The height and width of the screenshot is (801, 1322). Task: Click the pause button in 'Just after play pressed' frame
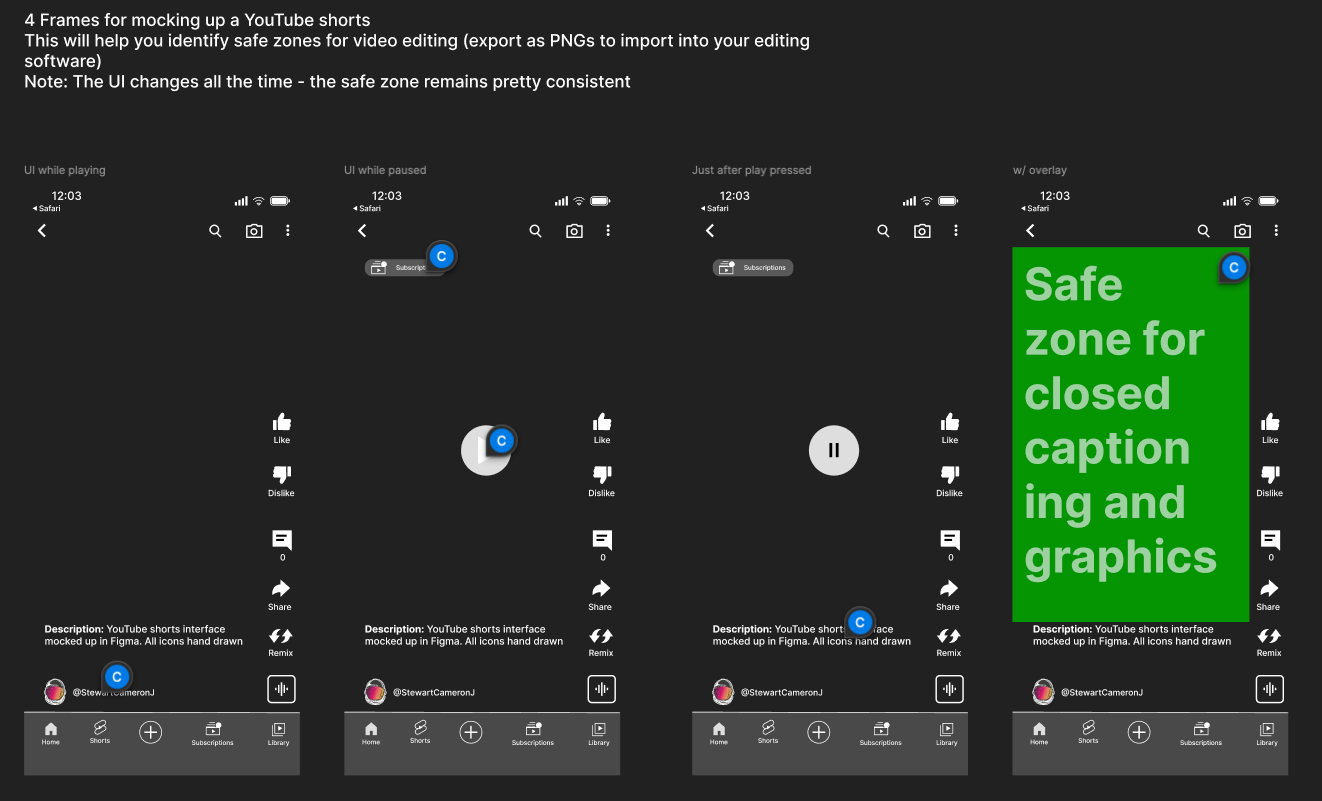click(834, 450)
